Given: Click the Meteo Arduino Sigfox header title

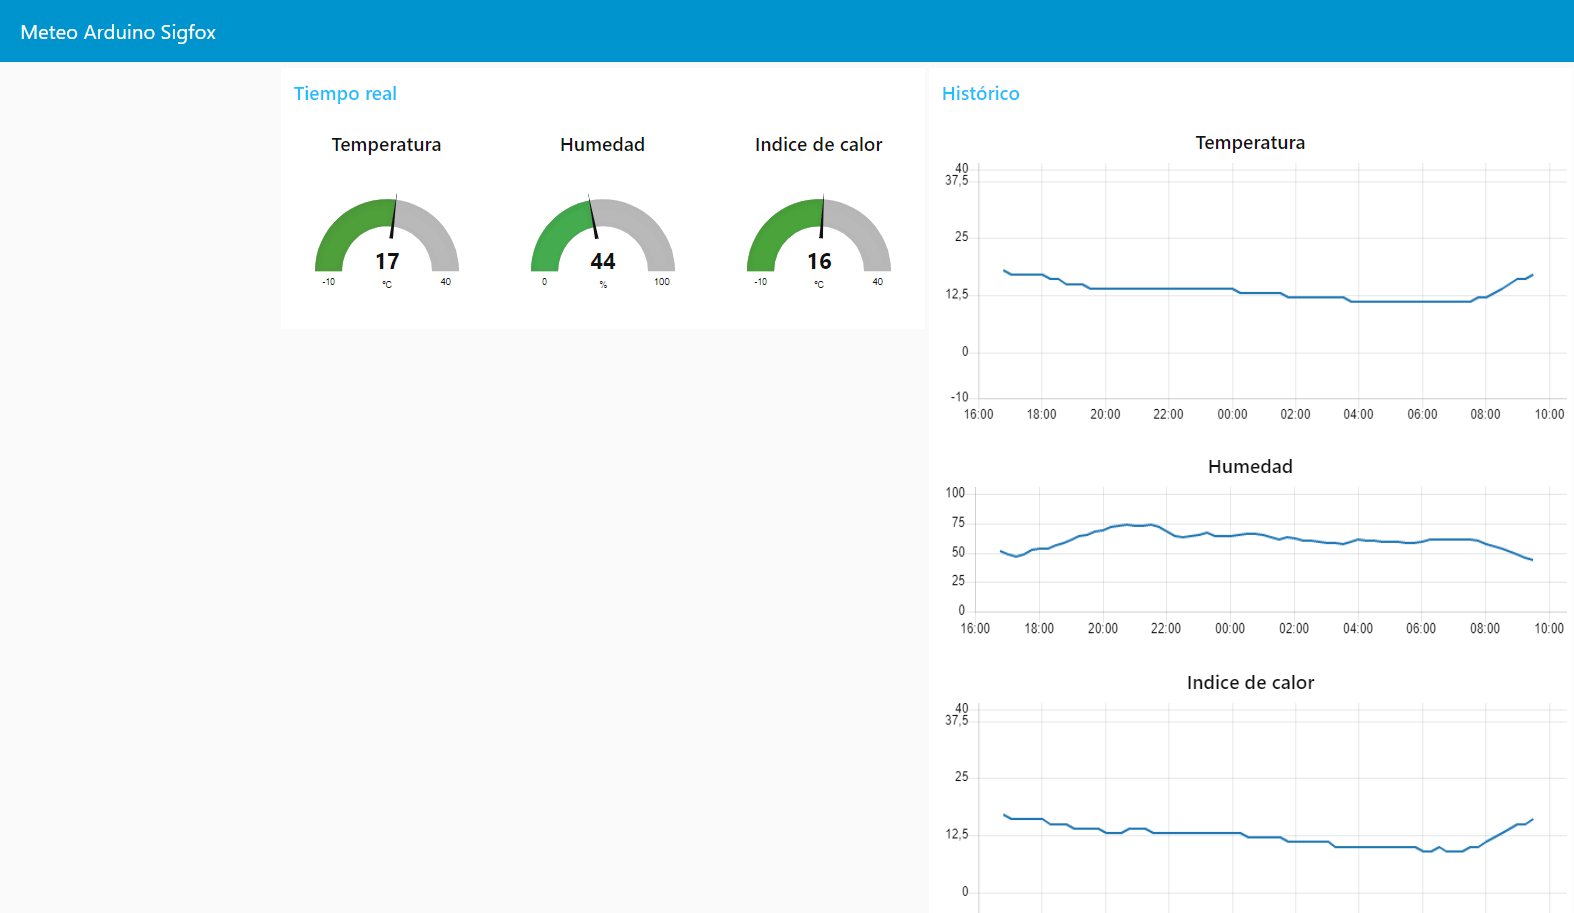Looking at the screenshot, I should click(x=118, y=32).
